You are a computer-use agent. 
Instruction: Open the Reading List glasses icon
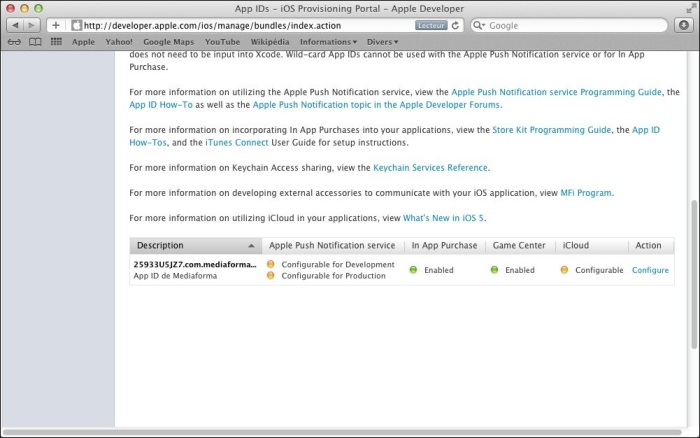click(x=14, y=42)
